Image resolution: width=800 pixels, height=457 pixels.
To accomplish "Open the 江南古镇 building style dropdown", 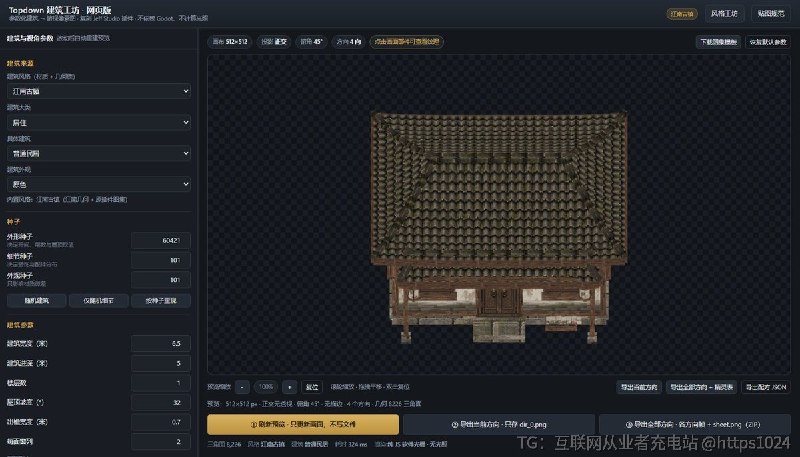I will point(99,91).
